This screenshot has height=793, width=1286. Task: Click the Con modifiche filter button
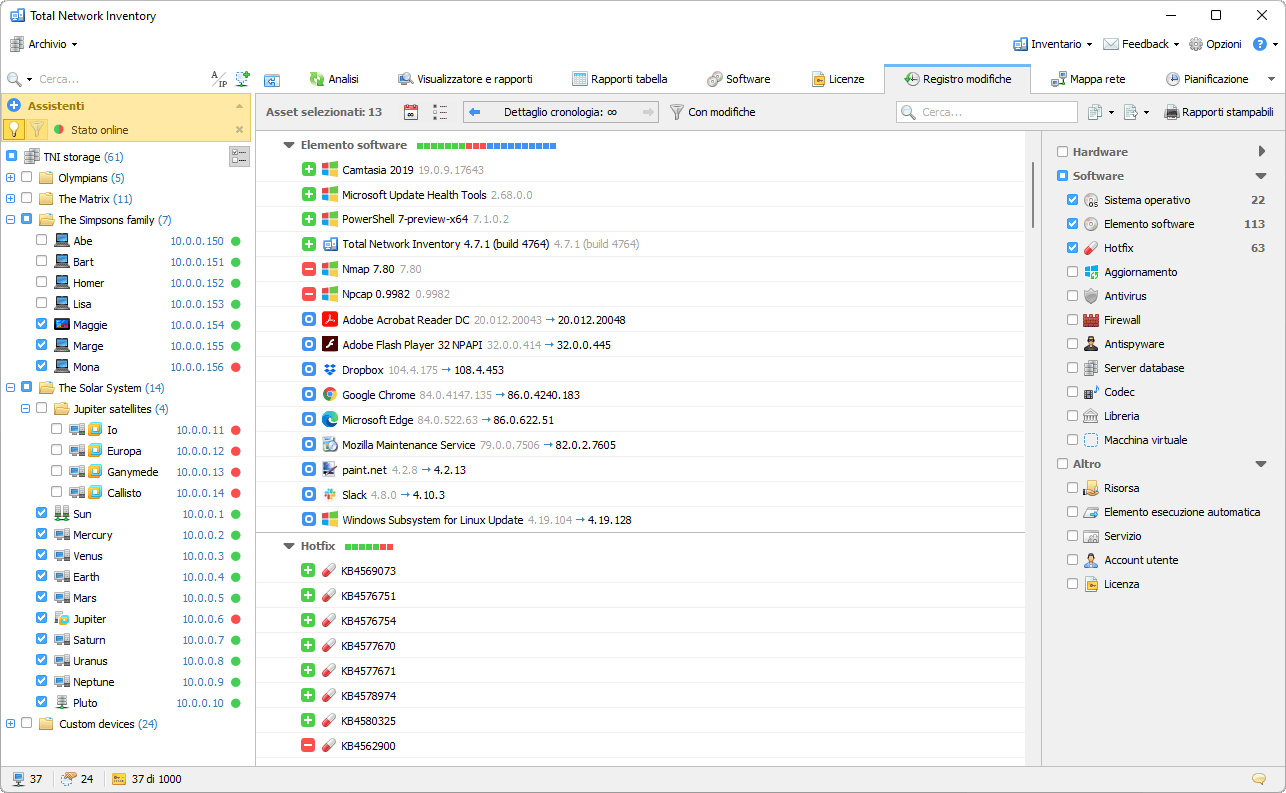click(x=712, y=112)
